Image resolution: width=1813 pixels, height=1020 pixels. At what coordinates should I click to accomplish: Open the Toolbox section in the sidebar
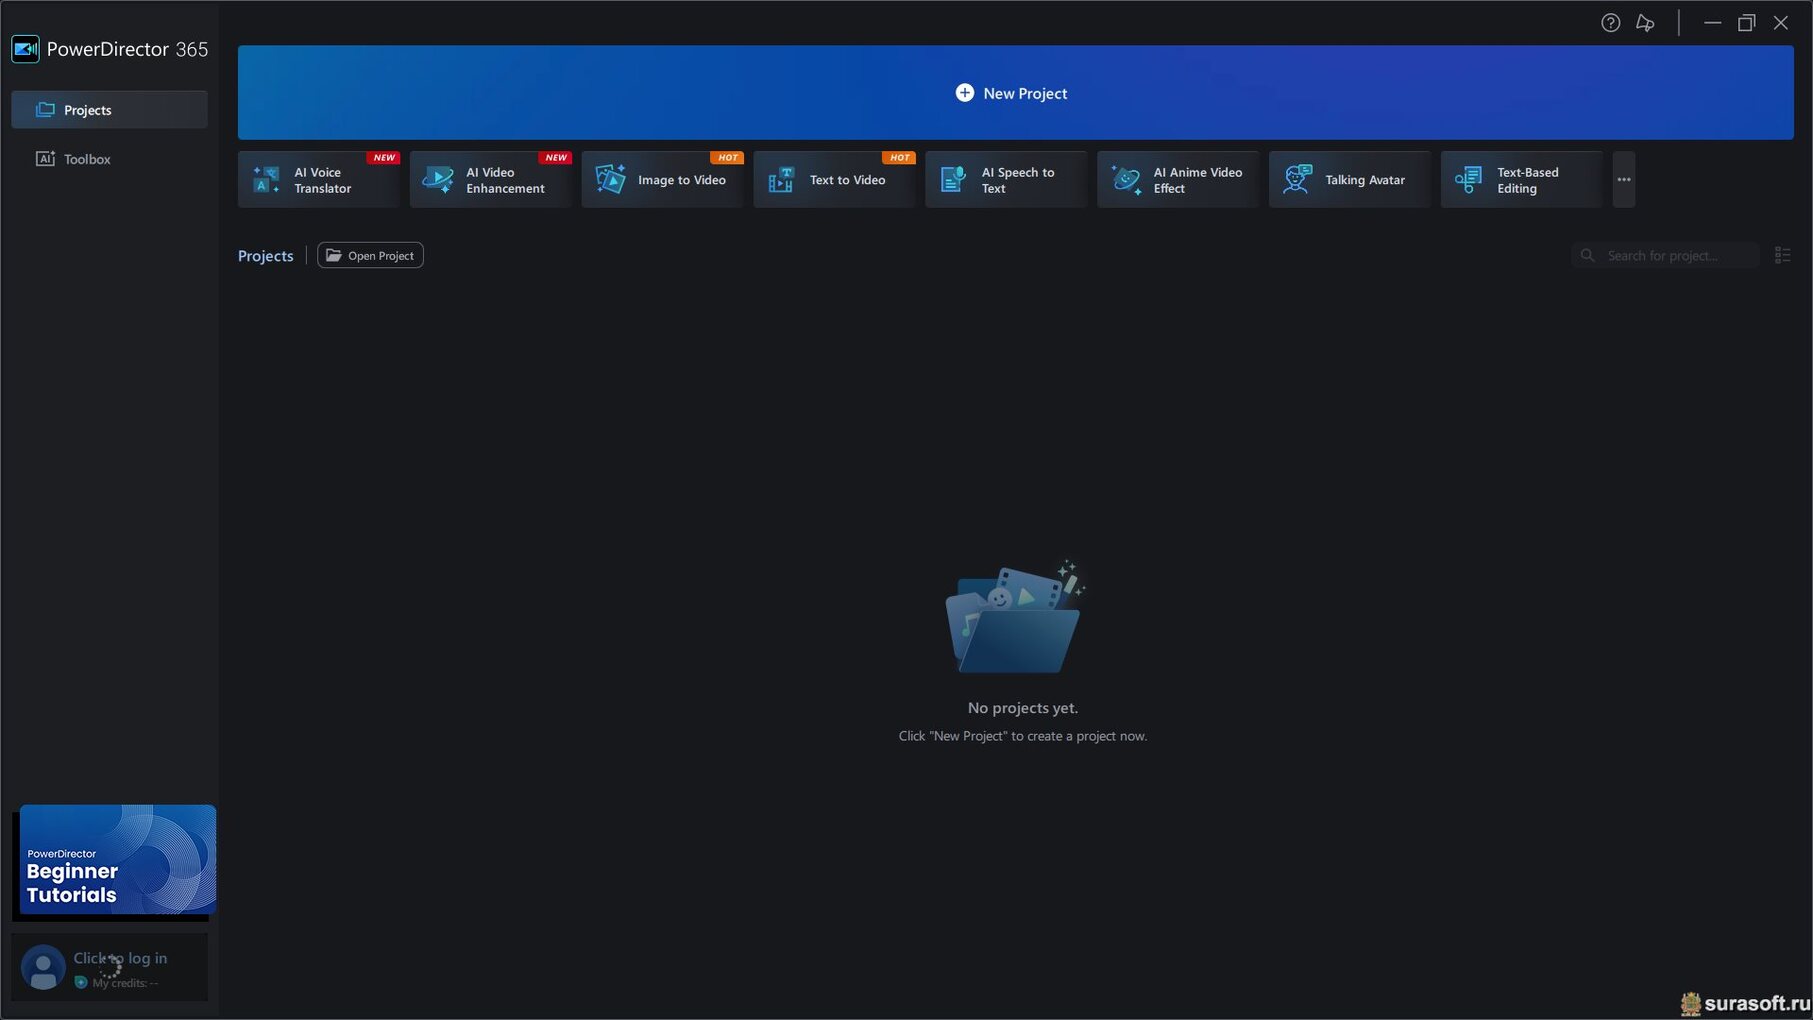pos(109,159)
